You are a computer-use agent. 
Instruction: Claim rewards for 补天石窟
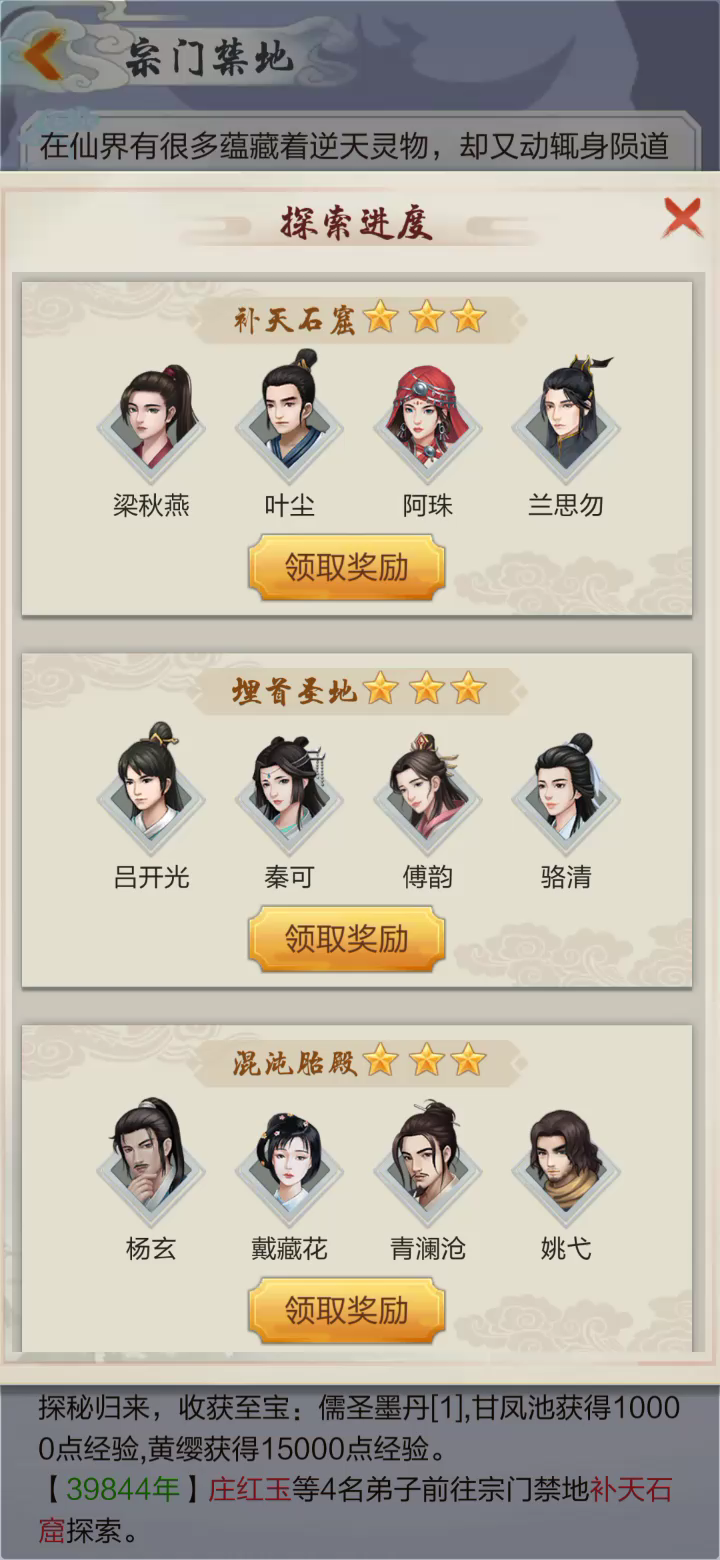(x=347, y=568)
